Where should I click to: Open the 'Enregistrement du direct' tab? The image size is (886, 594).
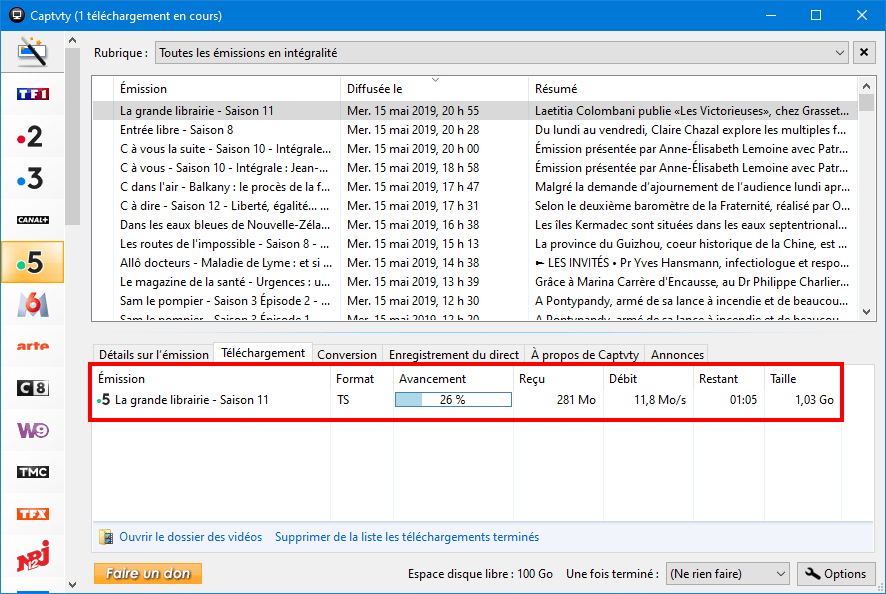[x=454, y=354]
